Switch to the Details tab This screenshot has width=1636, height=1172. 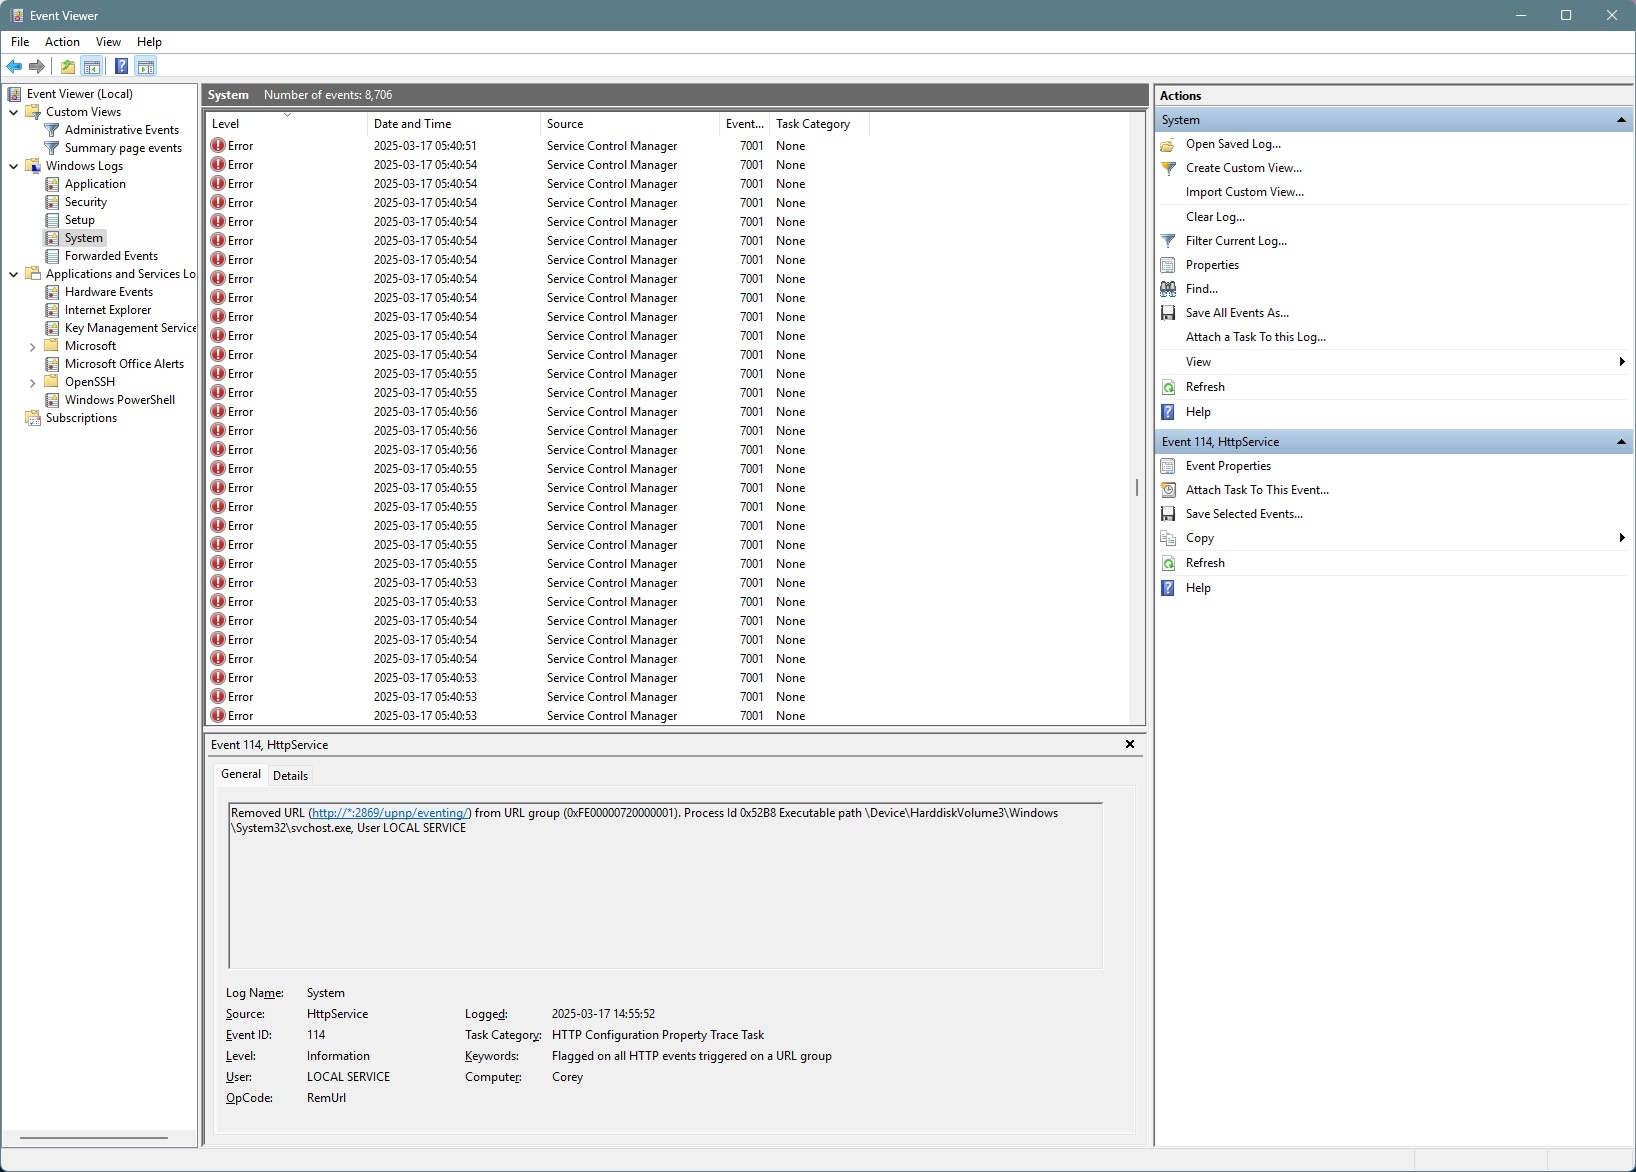pyautogui.click(x=290, y=776)
